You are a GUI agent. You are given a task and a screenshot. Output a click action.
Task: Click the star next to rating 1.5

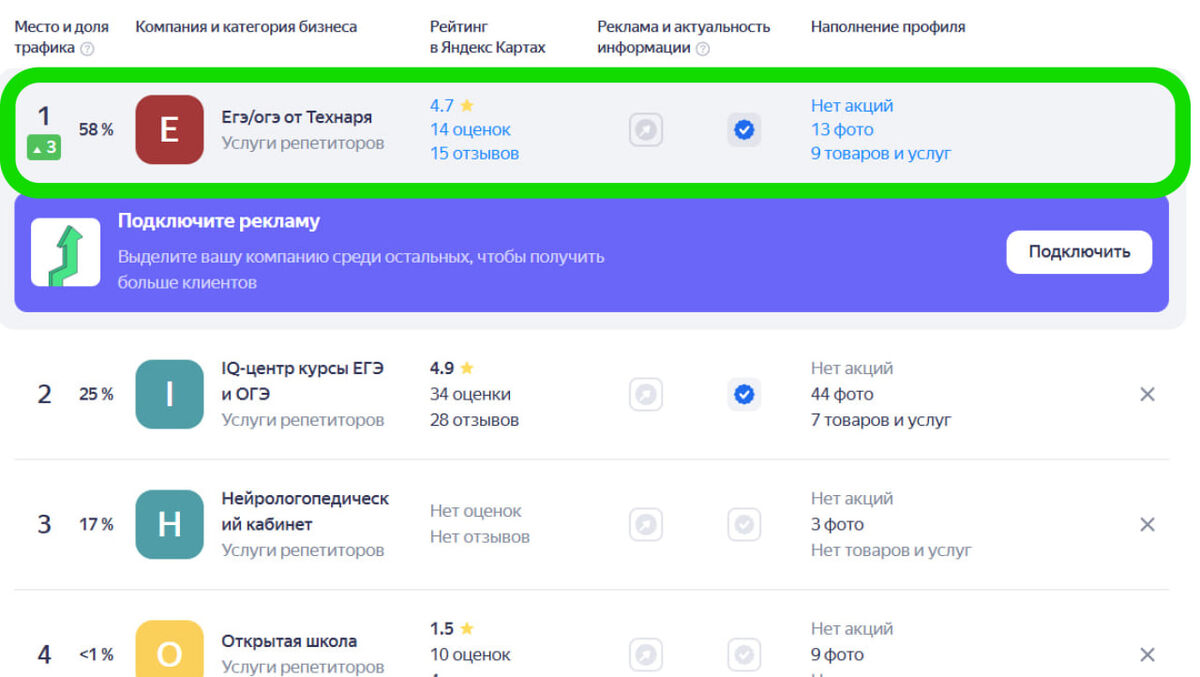(467, 629)
